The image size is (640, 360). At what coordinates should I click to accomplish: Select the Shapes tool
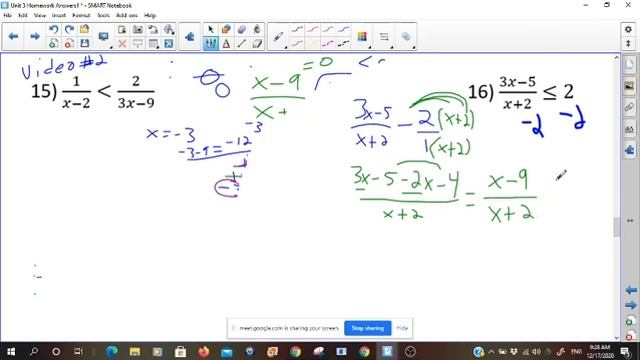click(226, 29)
